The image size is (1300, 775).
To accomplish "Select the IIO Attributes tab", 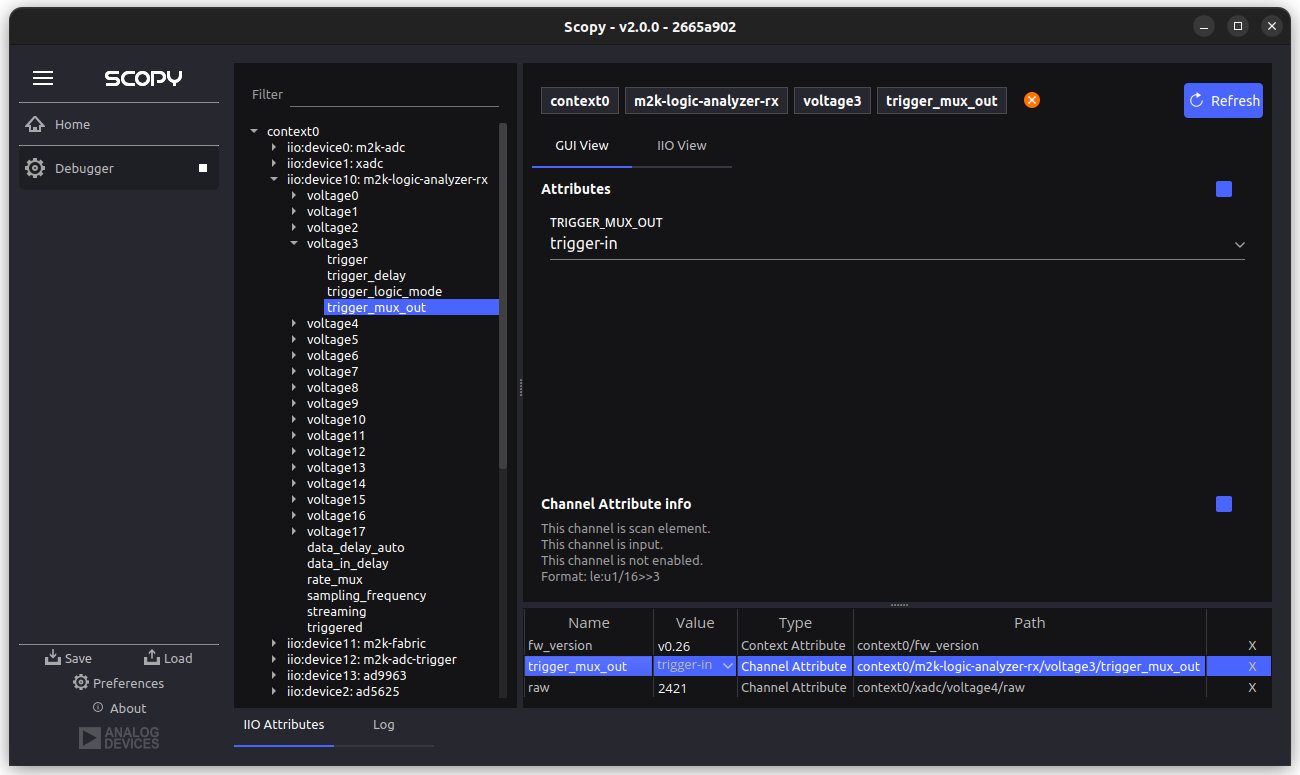I will [284, 725].
